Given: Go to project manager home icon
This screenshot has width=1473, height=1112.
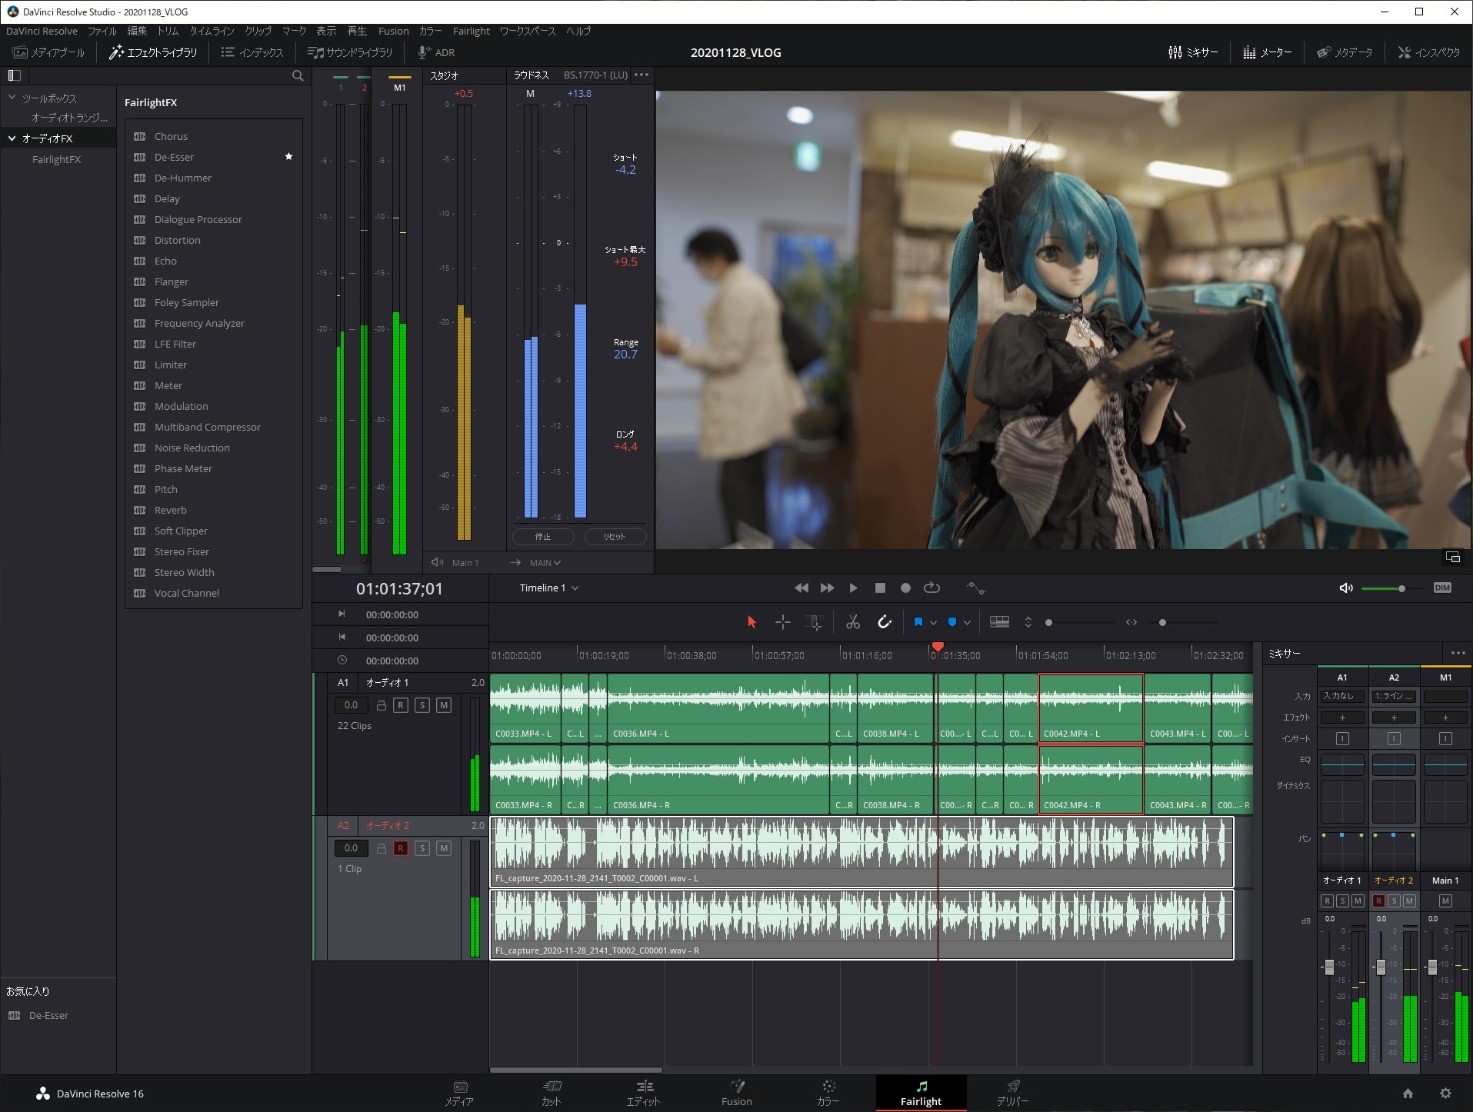Looking at the screenshot, I should (x=1408, y=1094).
